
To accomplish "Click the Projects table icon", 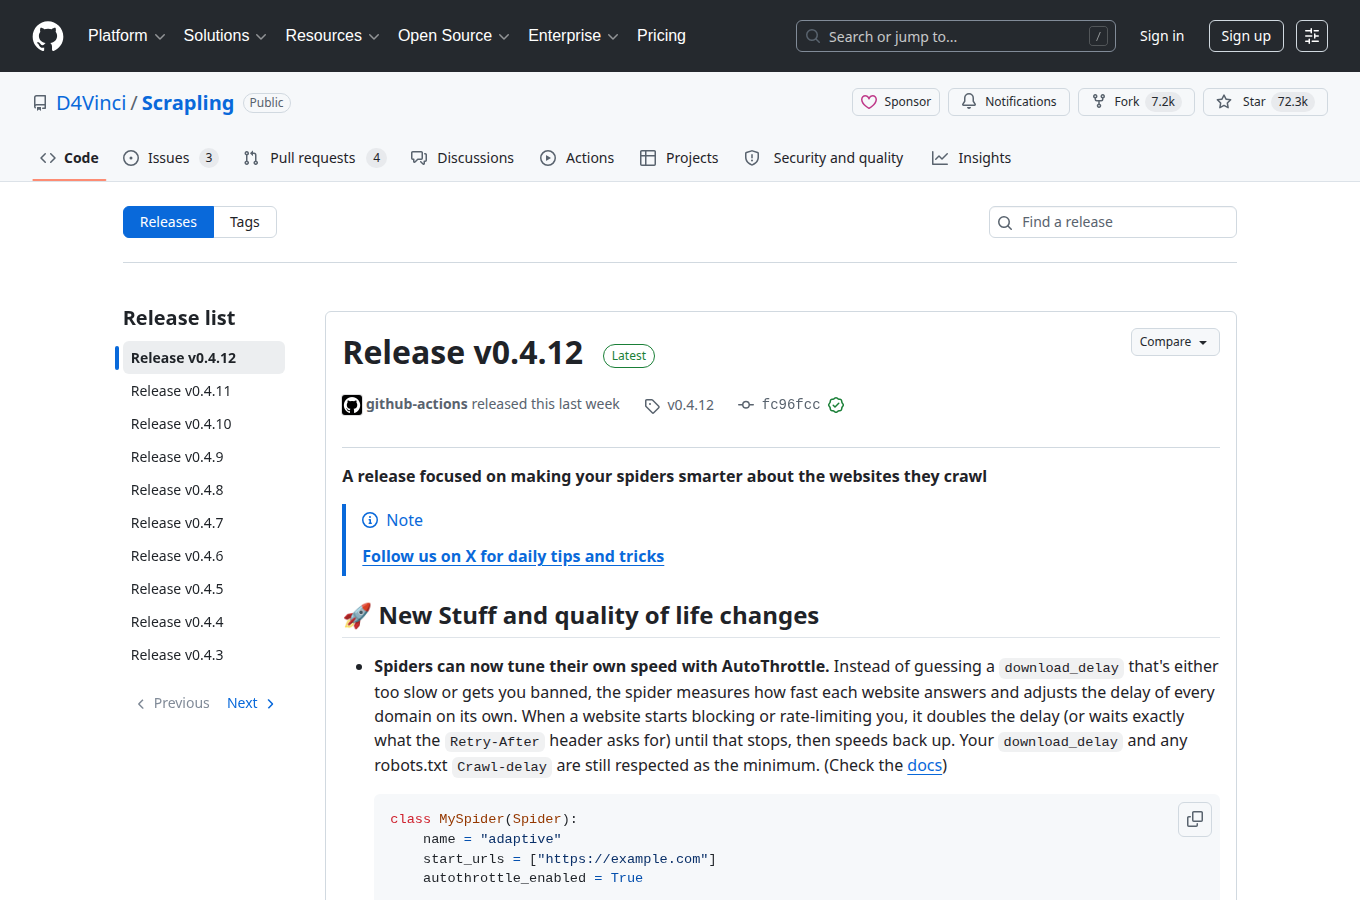I will click(648, 158).
